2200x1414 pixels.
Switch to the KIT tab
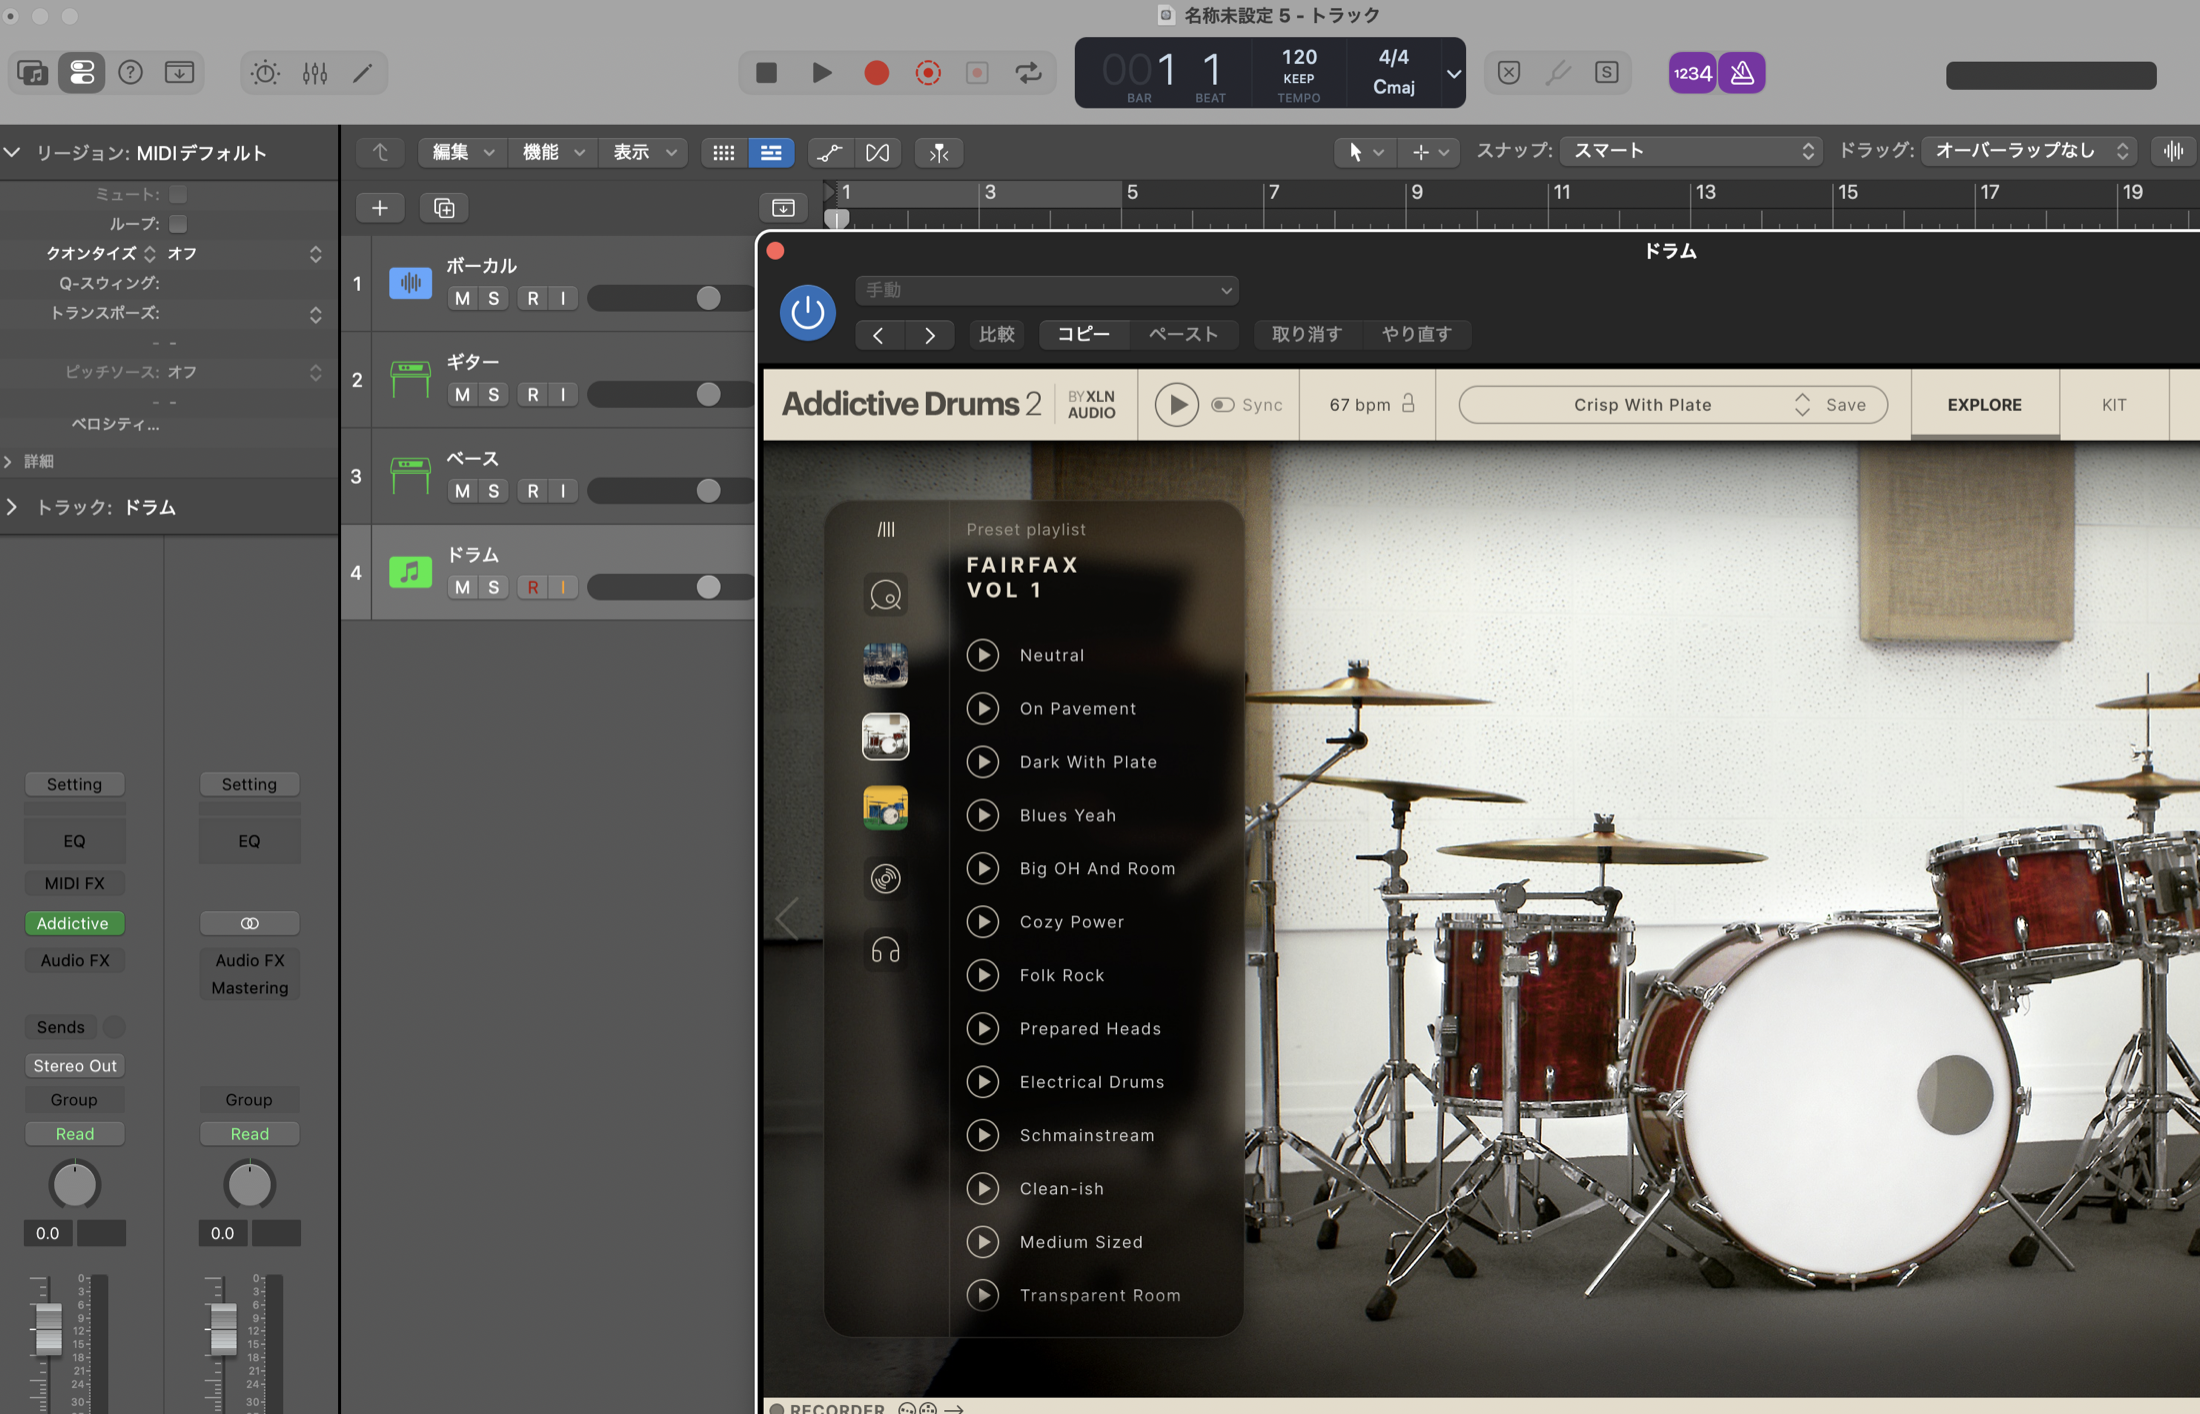tap(2114, 405)
